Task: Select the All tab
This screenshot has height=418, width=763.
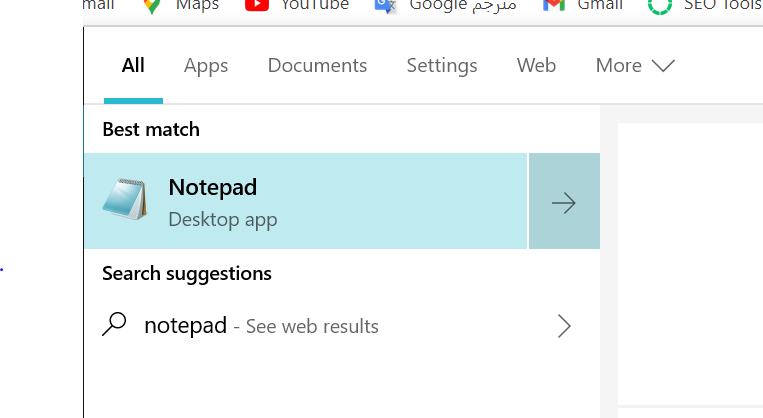Action: tap(133, 66)
